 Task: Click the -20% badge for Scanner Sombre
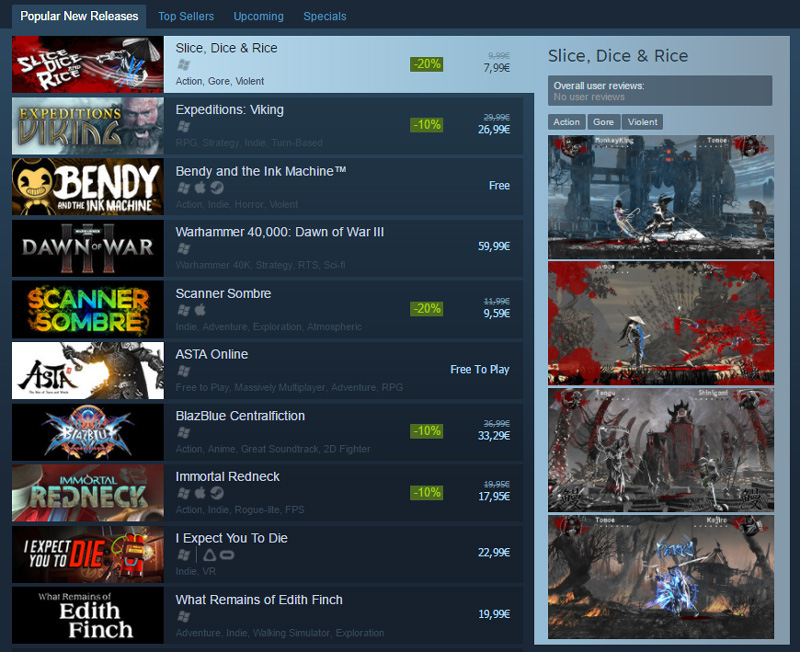click(427, 309)
